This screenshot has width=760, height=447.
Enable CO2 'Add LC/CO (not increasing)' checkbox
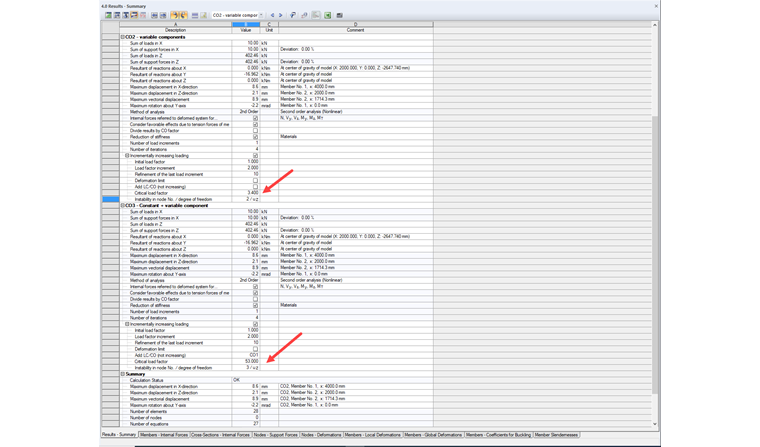pos(255,187)
